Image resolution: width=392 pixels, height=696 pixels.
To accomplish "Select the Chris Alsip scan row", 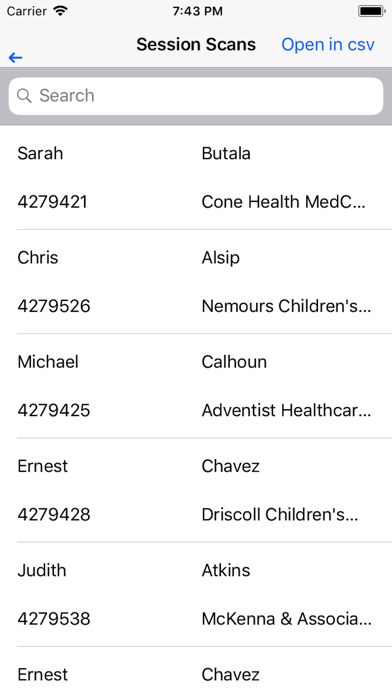I will (x=196, y=282).
